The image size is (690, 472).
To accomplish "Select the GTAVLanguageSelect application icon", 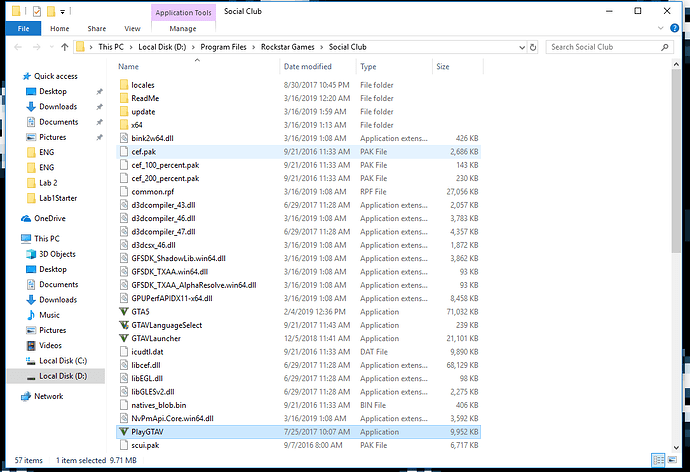I will [124, 325].
